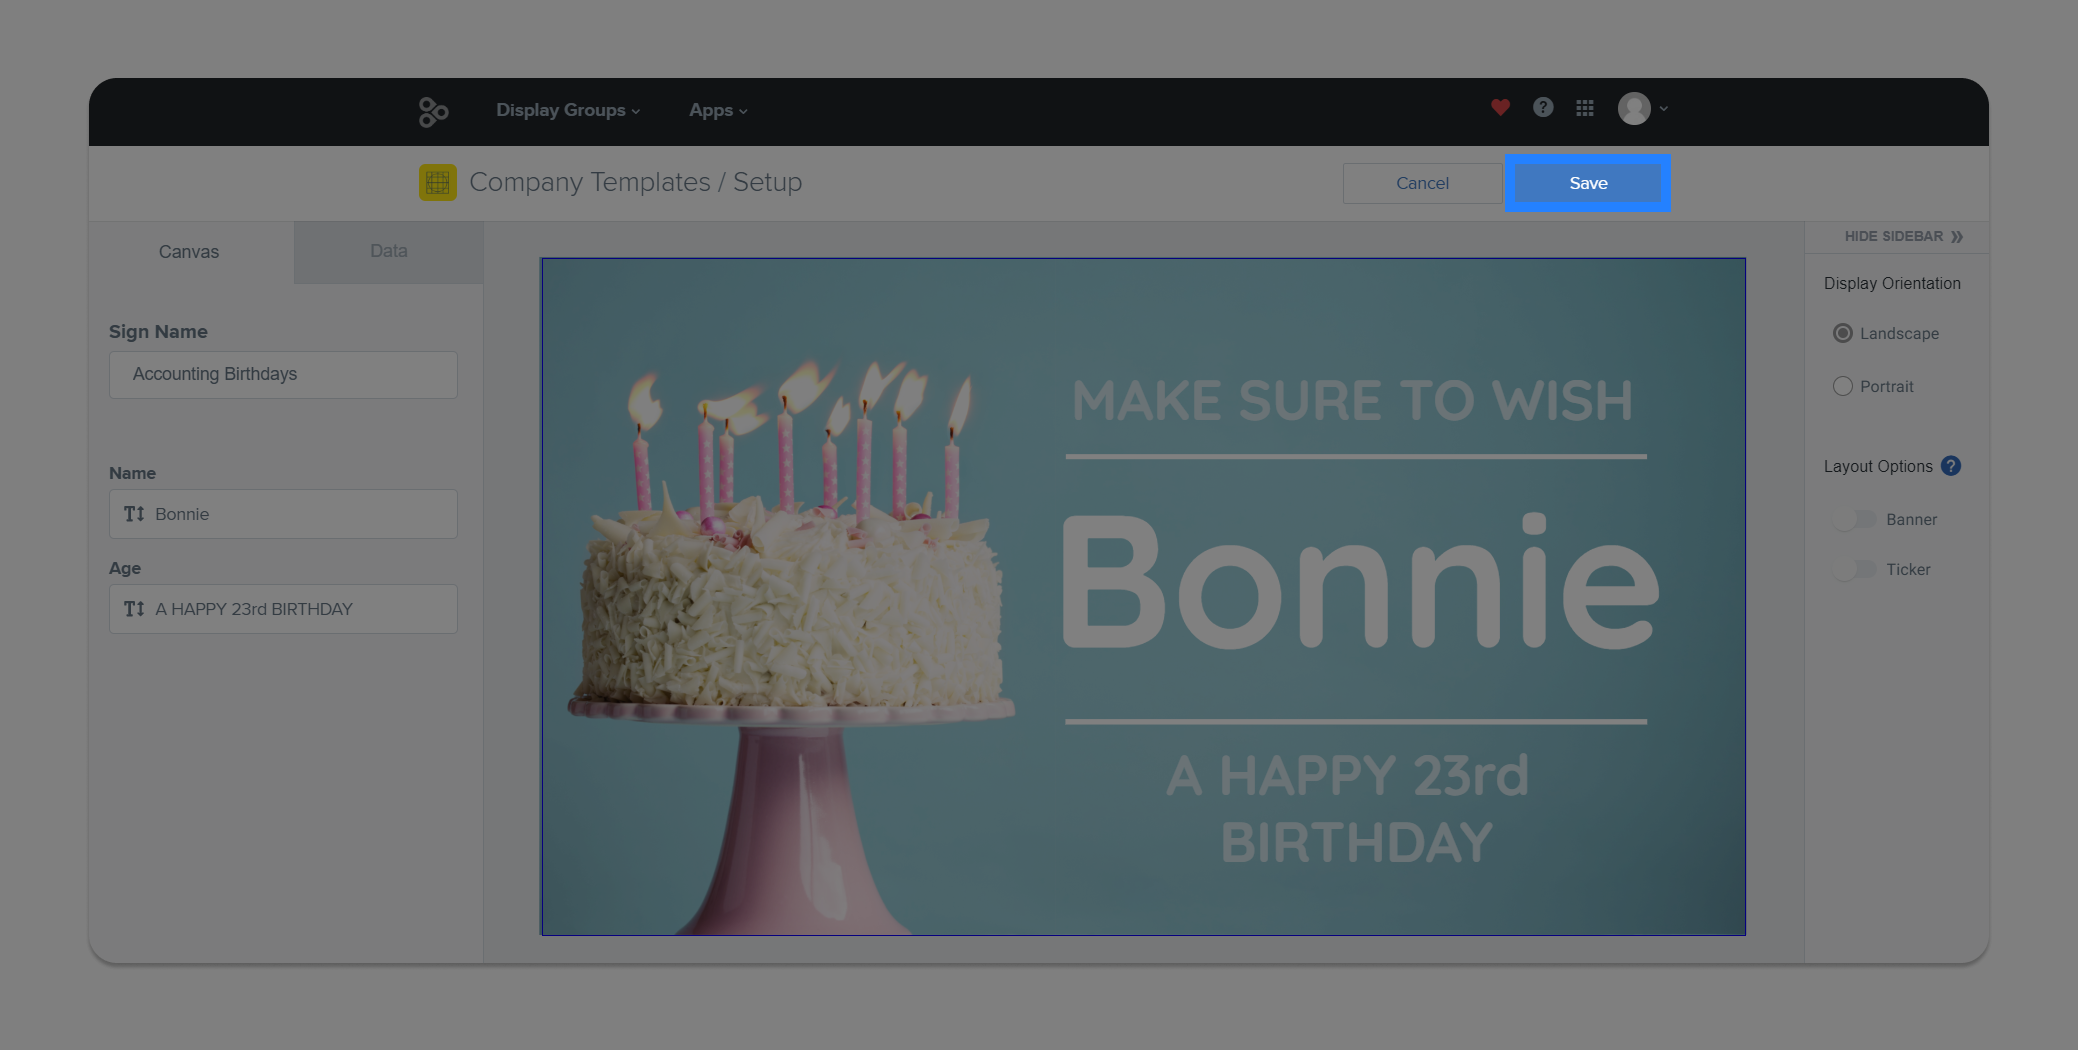The height and width of the screenshot is (1050, 2078).
Task: Click HIDE SIDEBAR link
Action: pyautogui.click(x=1903, y=236)
